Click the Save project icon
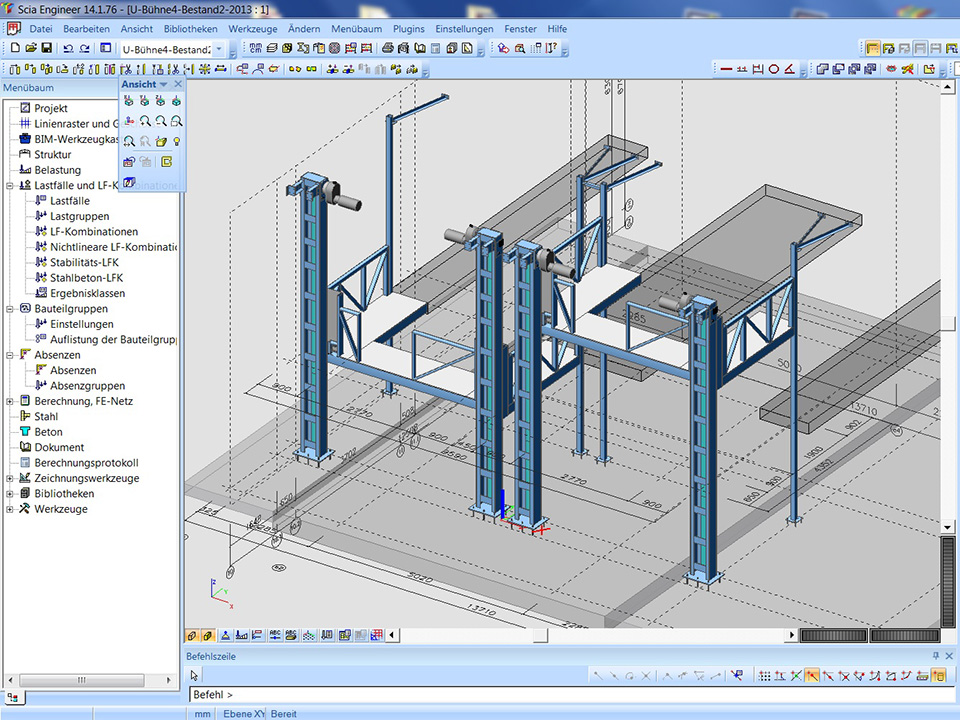 tap(46, 48)
